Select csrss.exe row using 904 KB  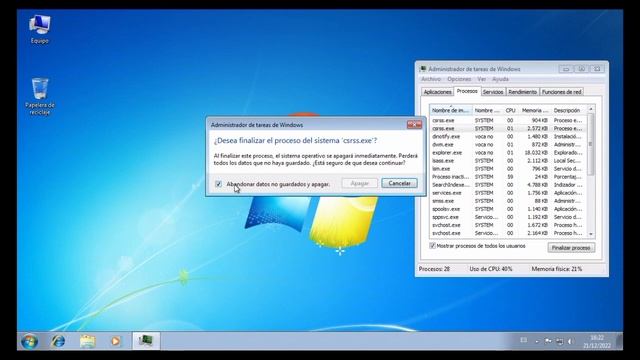tap(508, 120)
